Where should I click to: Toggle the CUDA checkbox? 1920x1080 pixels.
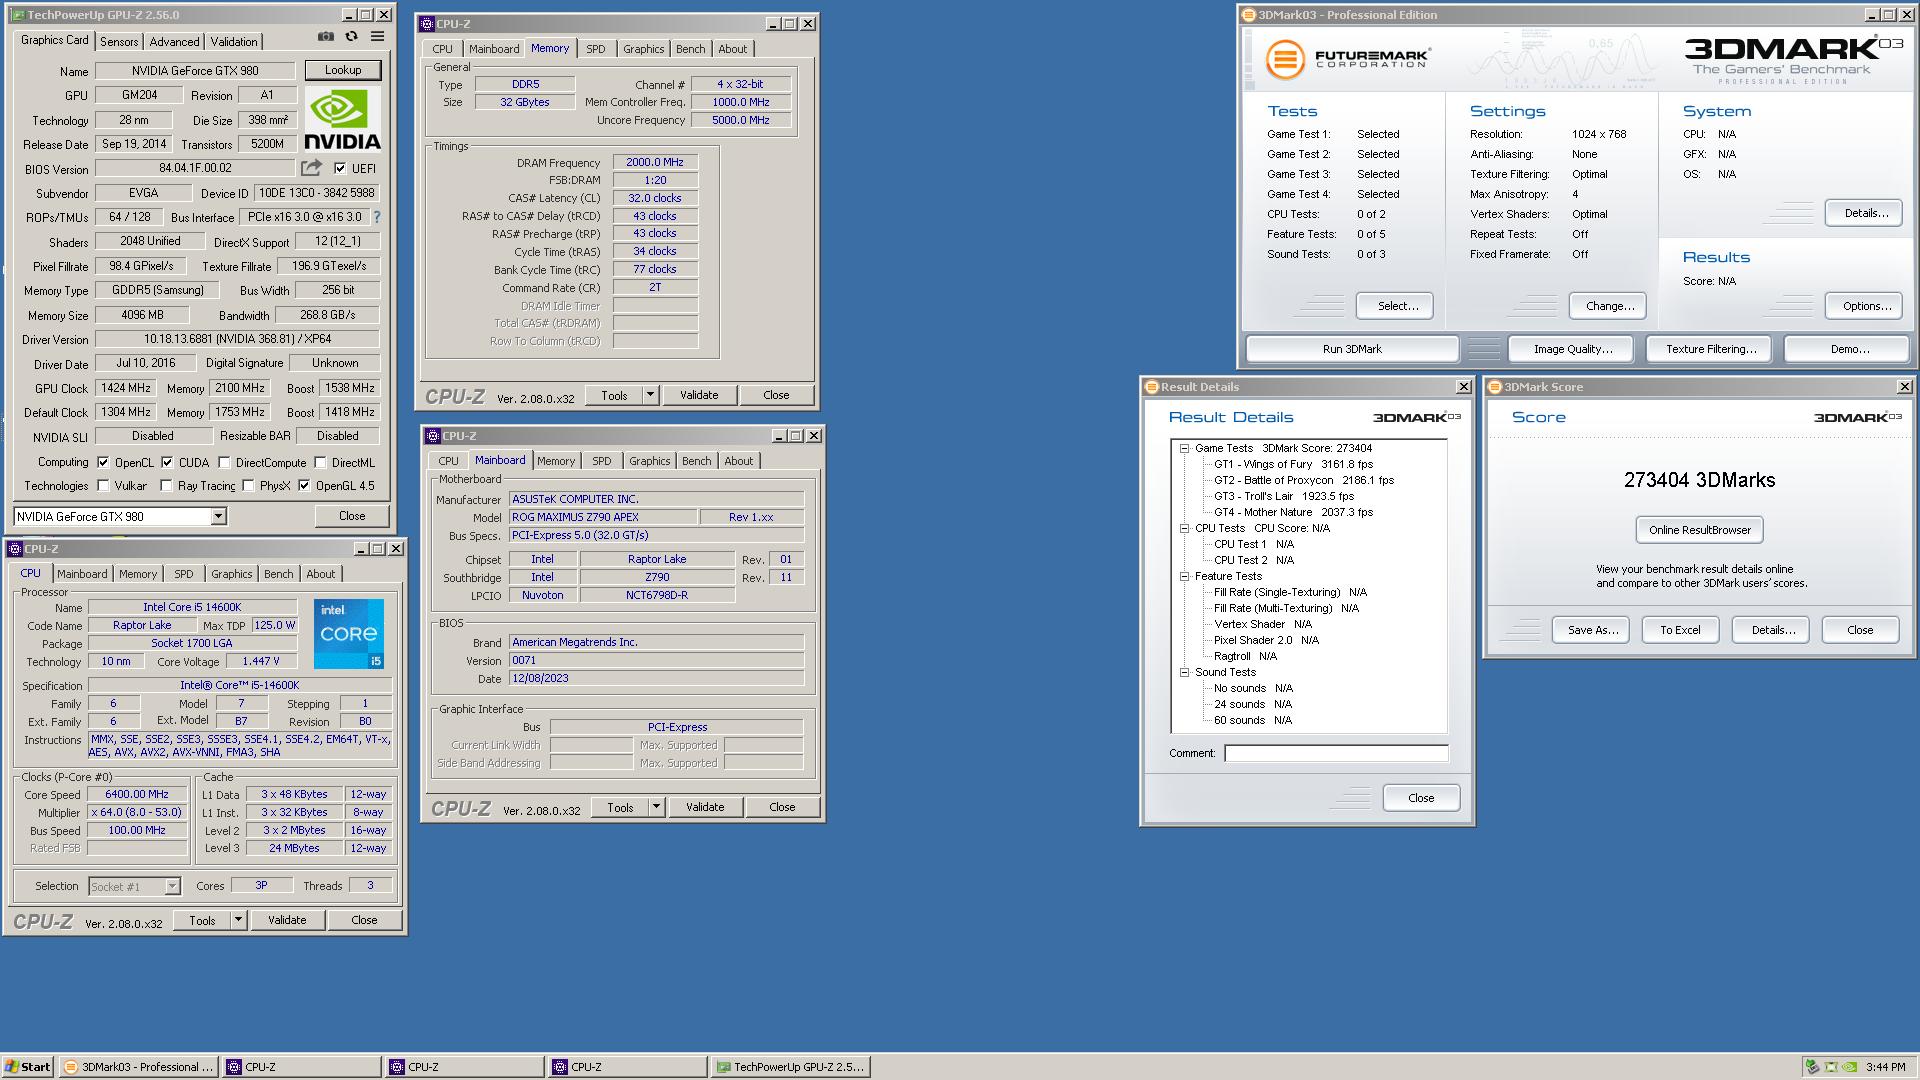(x=167, y=462)
